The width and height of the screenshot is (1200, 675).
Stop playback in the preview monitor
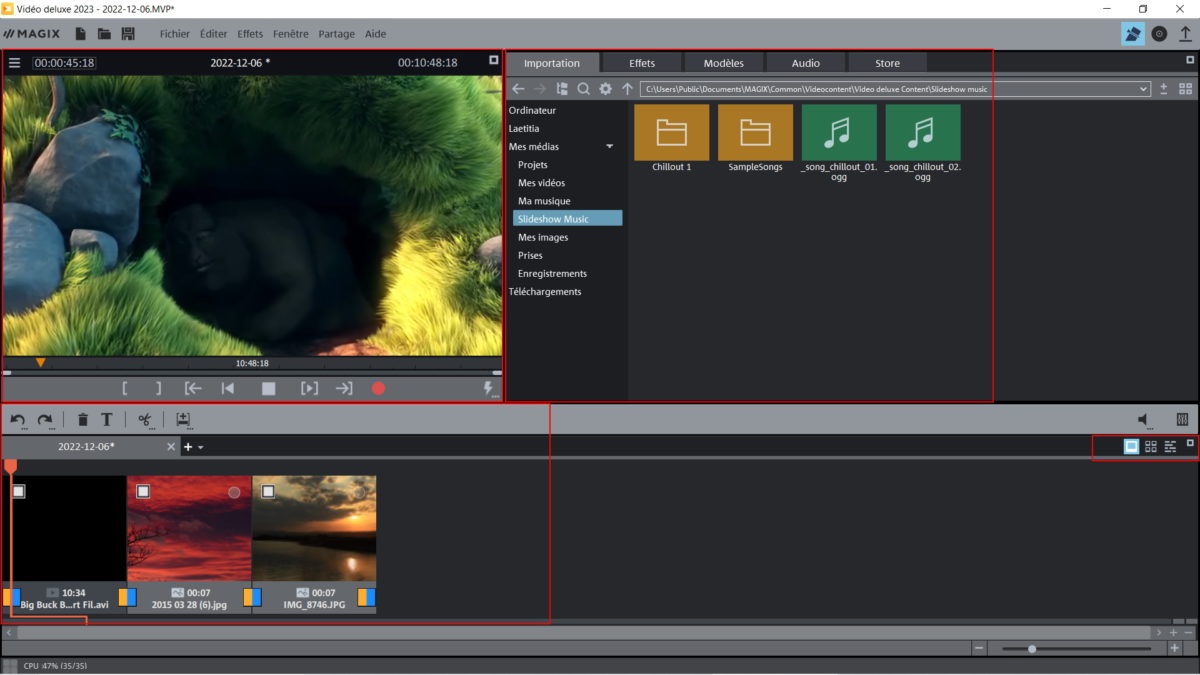click(x=269, y=388)
